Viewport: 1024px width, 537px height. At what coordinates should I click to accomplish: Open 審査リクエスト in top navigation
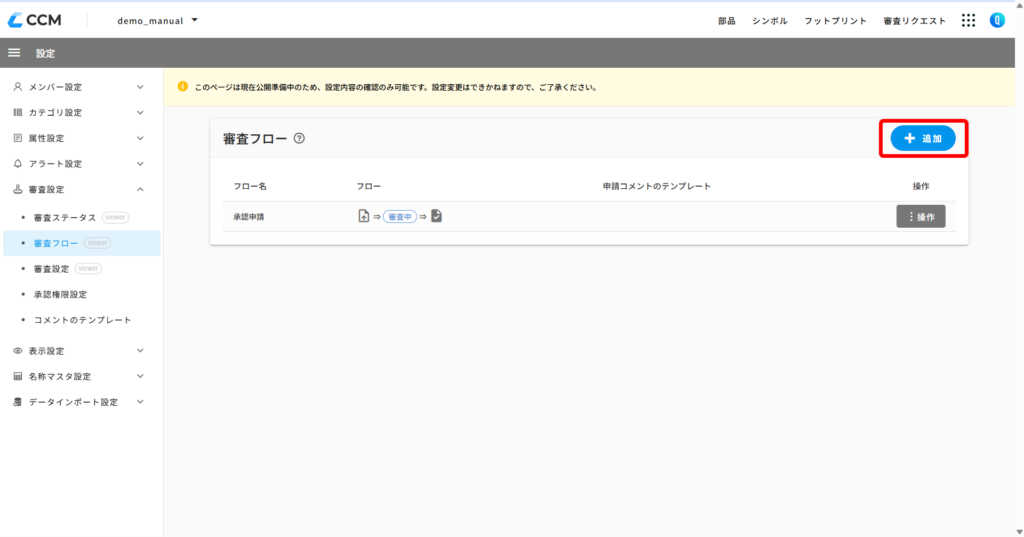[x=914, y=21]
